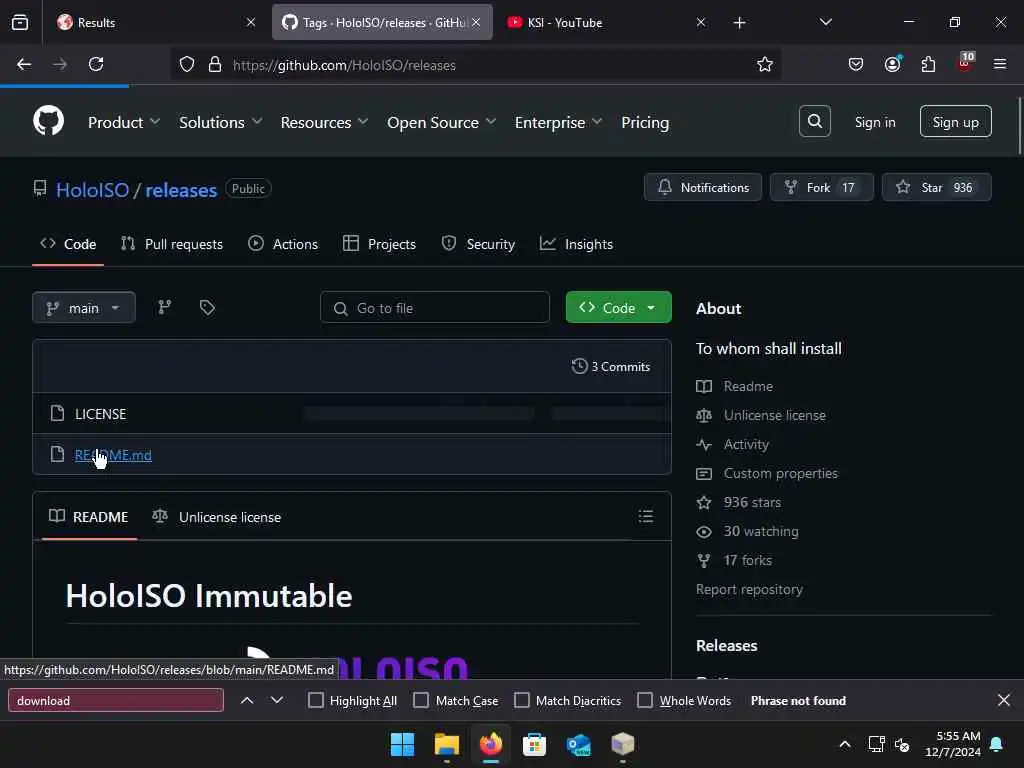Open Firefox hamburger application menu

(1000, 65)
